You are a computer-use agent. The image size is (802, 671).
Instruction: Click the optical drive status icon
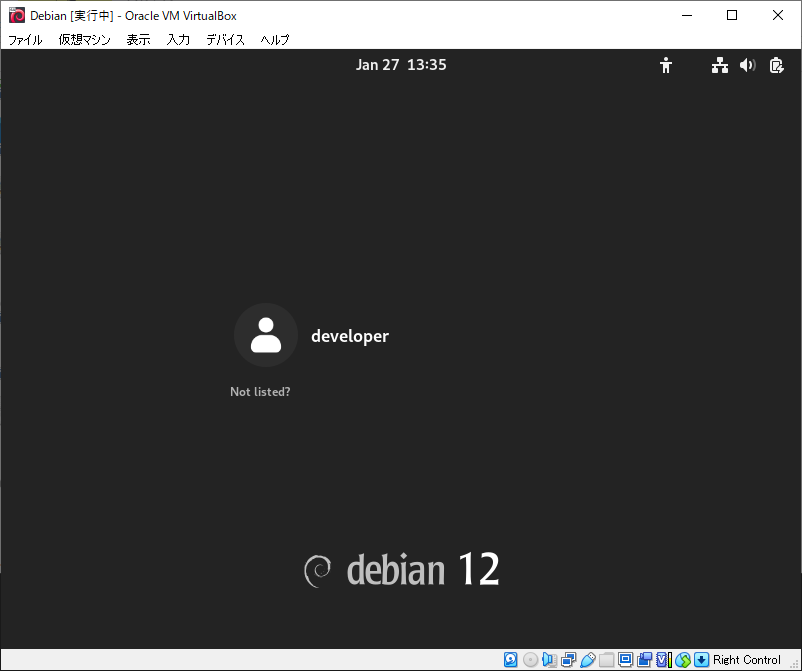[x=530, y=659]
